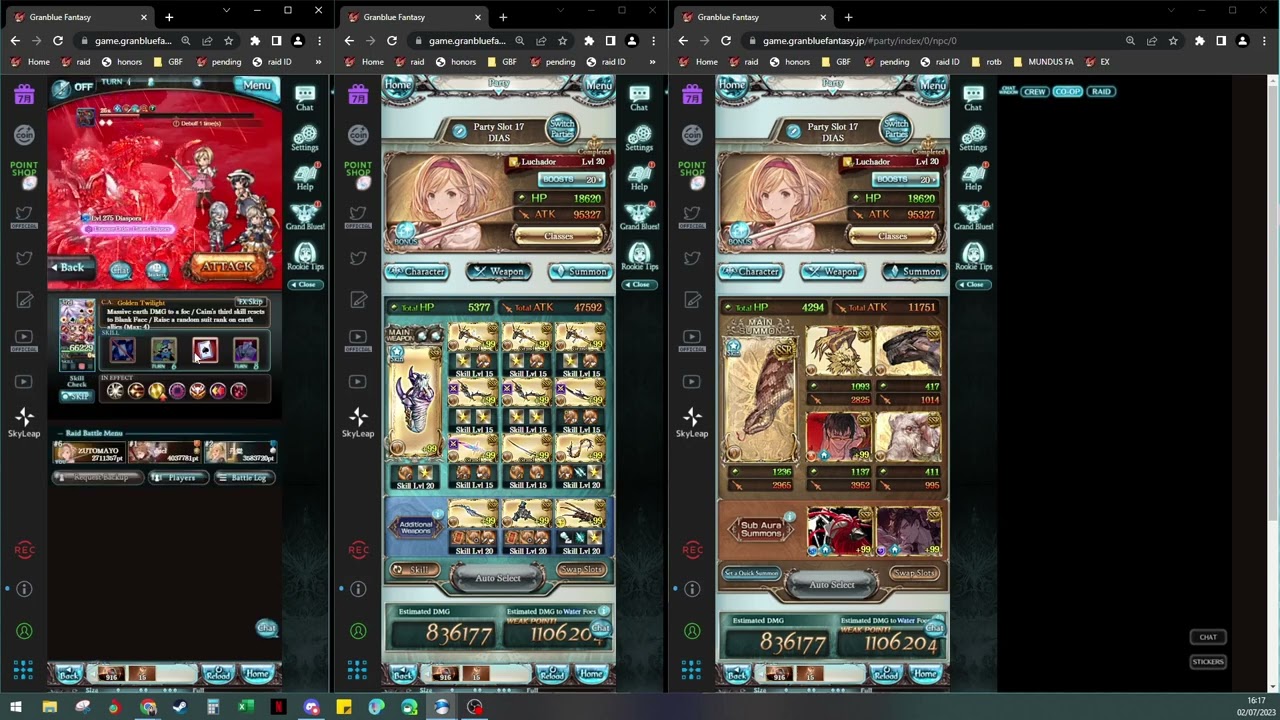Open Chat icon in left window sidebar

(305, 97)
